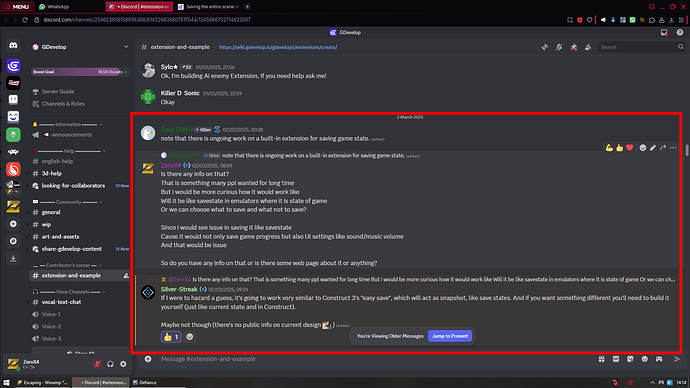Toggle the member list icon
Screen dimensions: 690x388
coord(588,47)
